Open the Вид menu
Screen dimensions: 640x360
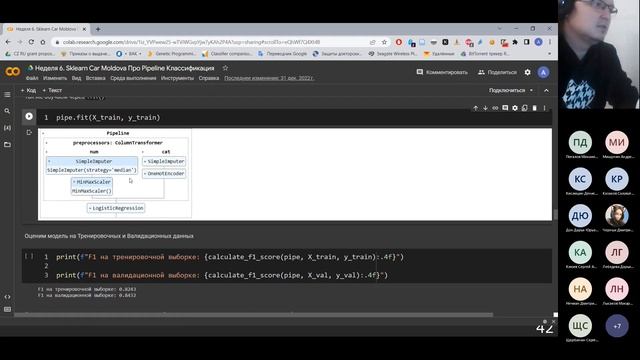[x=76, y=78]
